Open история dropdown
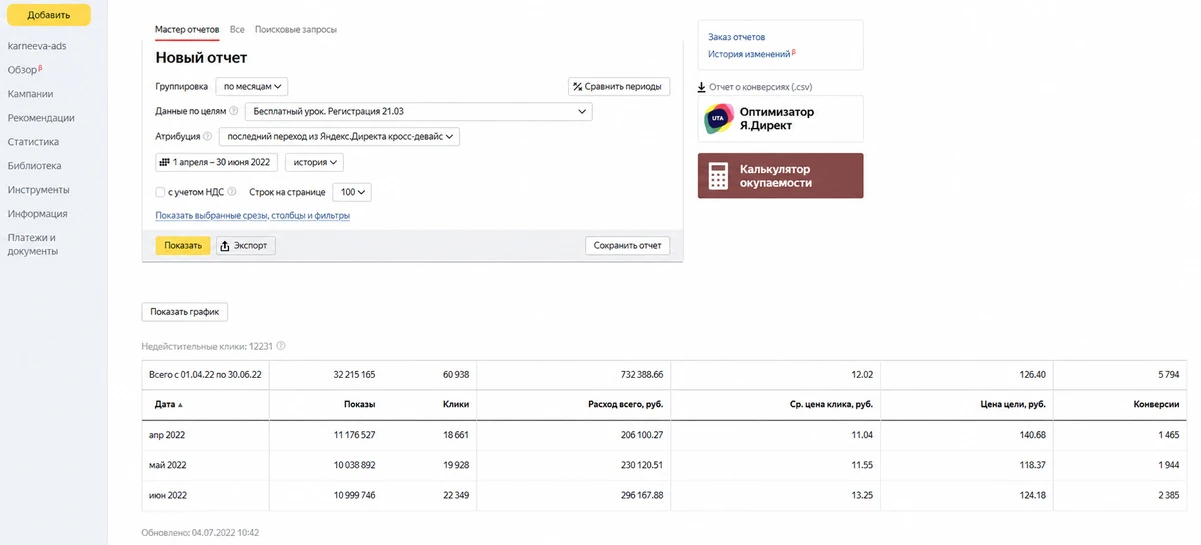The image size is (1201, 545). 314,162
